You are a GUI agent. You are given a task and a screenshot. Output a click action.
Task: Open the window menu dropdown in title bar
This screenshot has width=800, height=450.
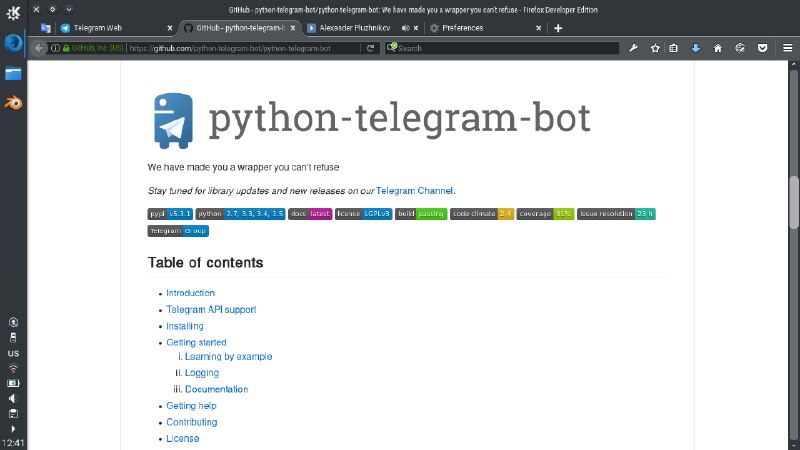tap(69, 9)
